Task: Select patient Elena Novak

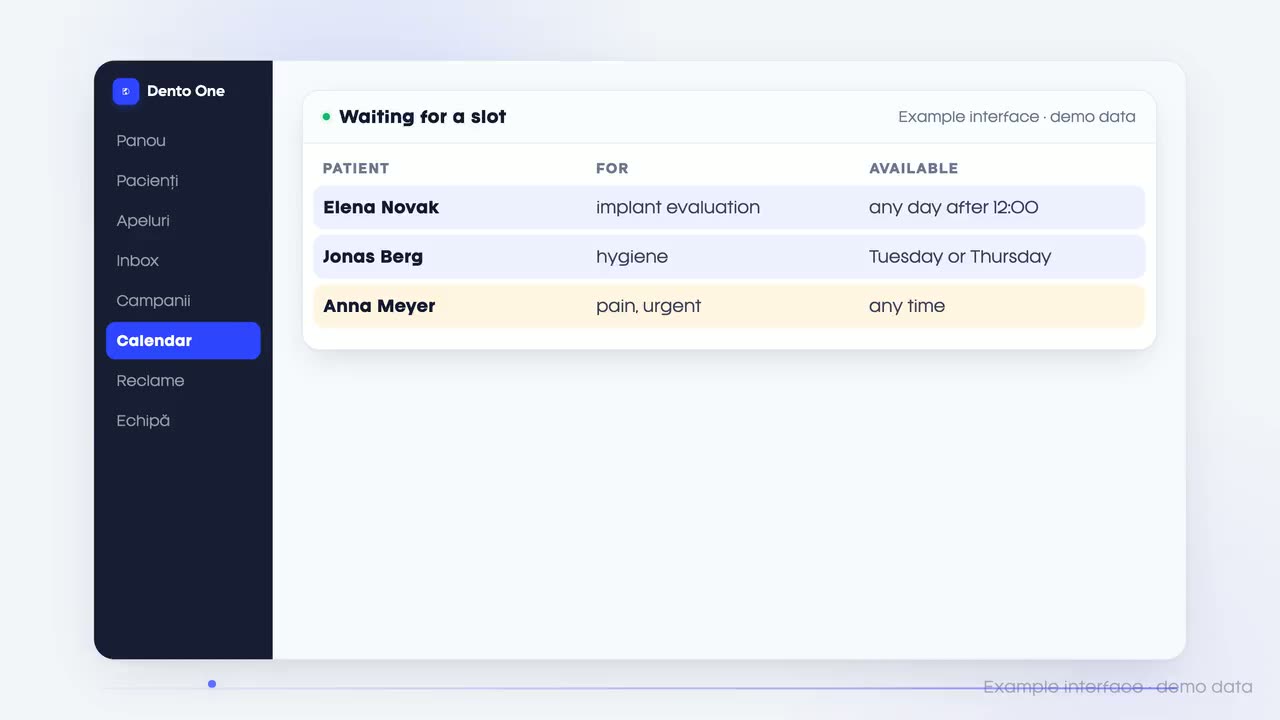Action: pos(381,208)
